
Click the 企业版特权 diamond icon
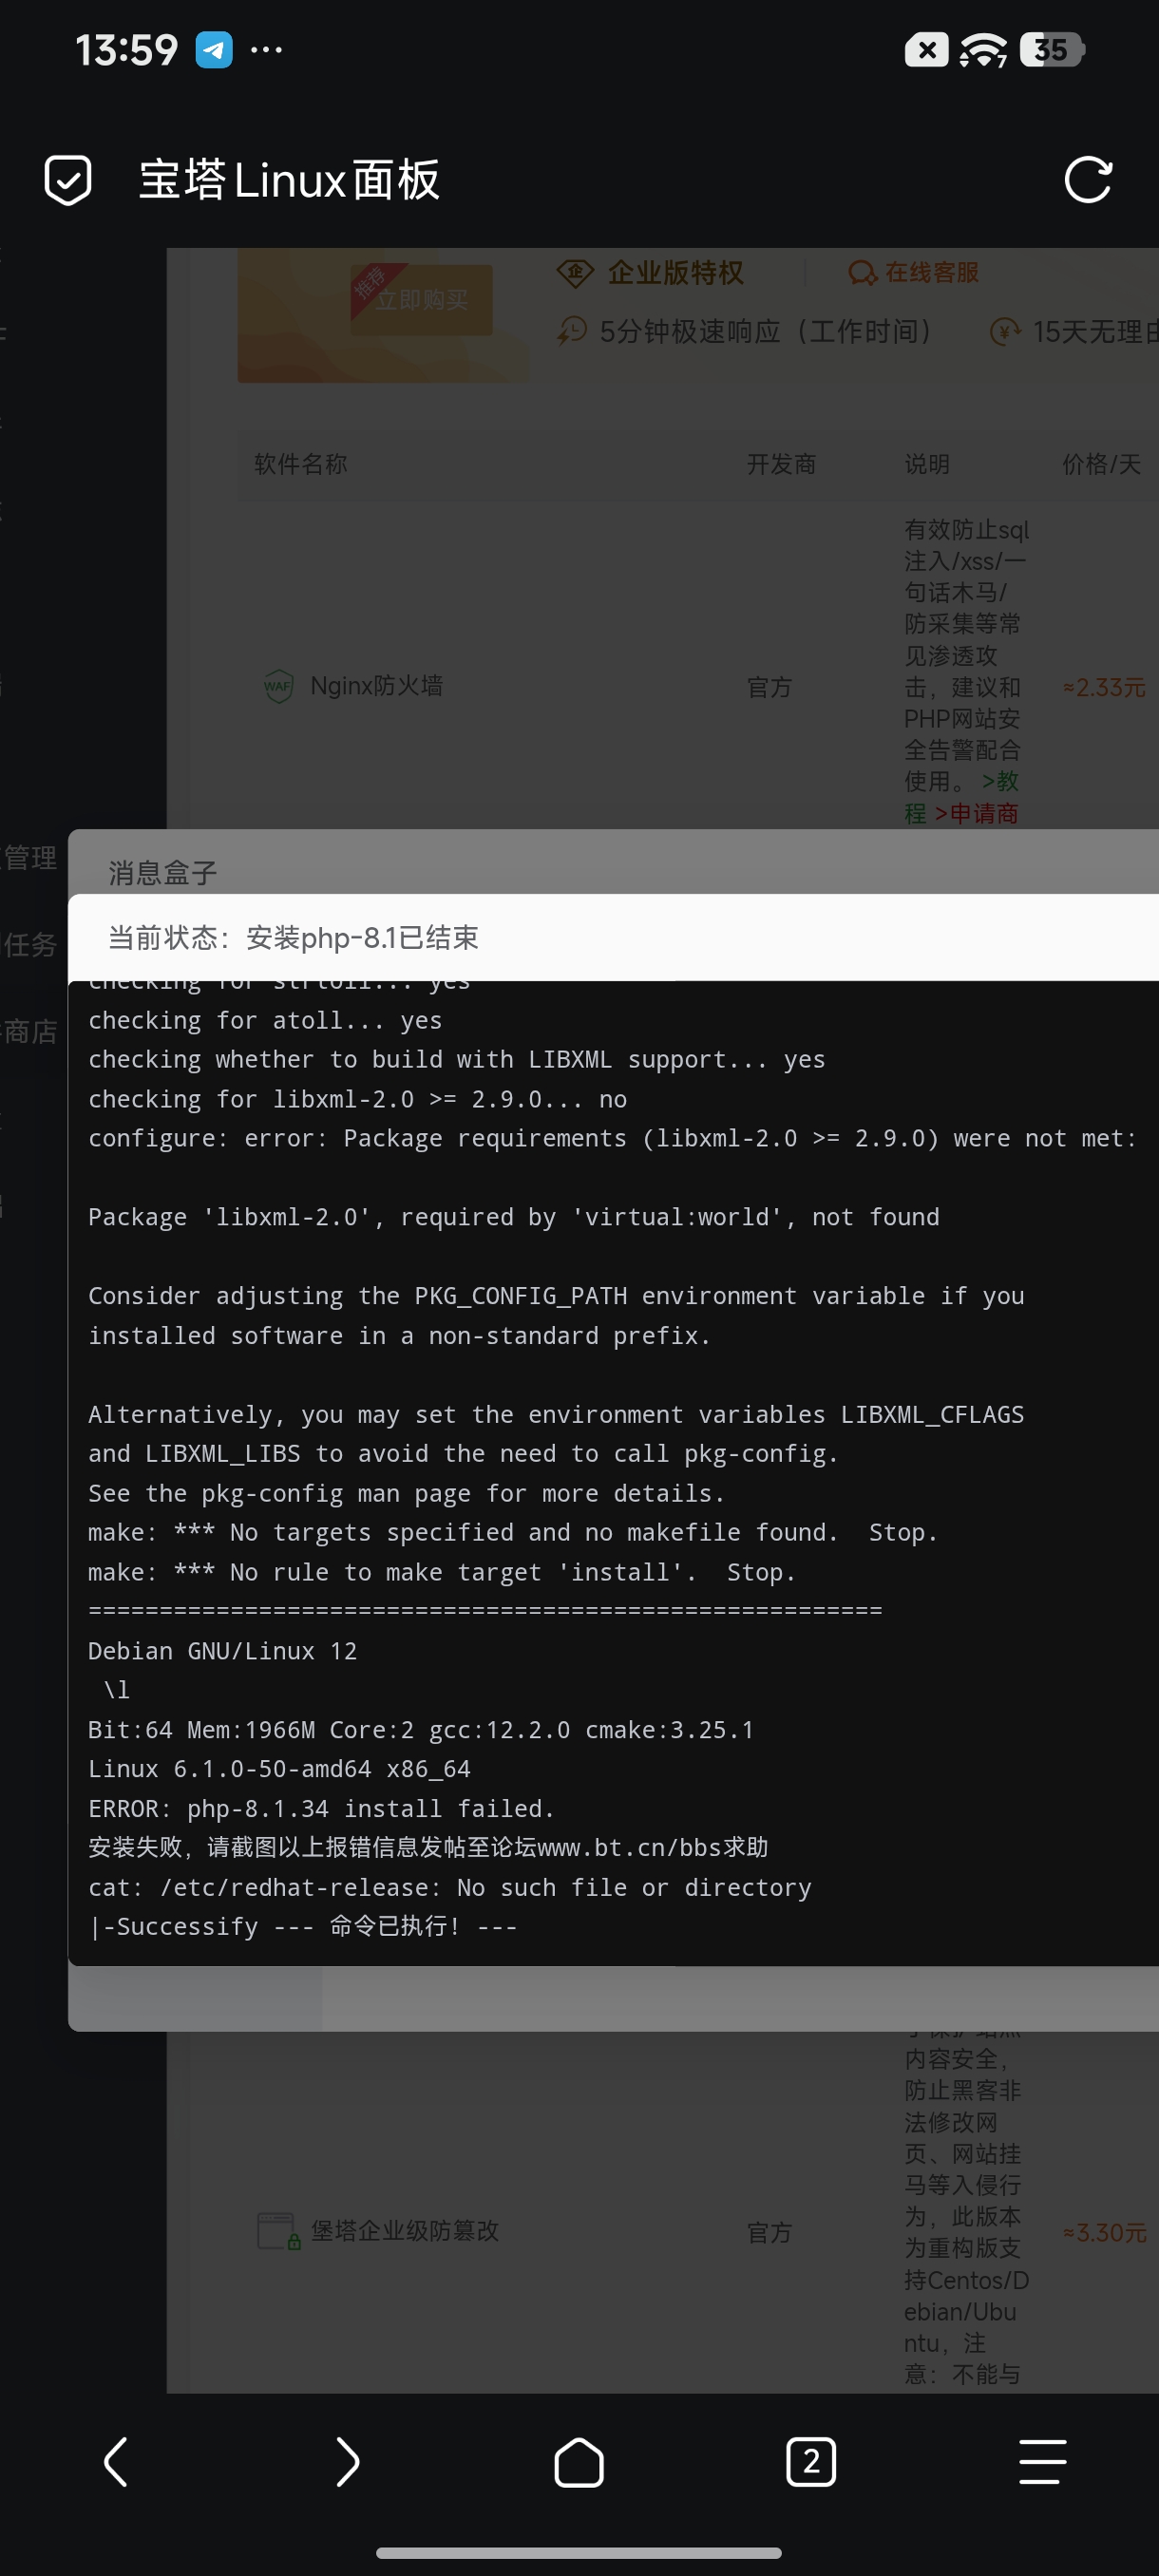pyautogui.click(x=575, y=272)
